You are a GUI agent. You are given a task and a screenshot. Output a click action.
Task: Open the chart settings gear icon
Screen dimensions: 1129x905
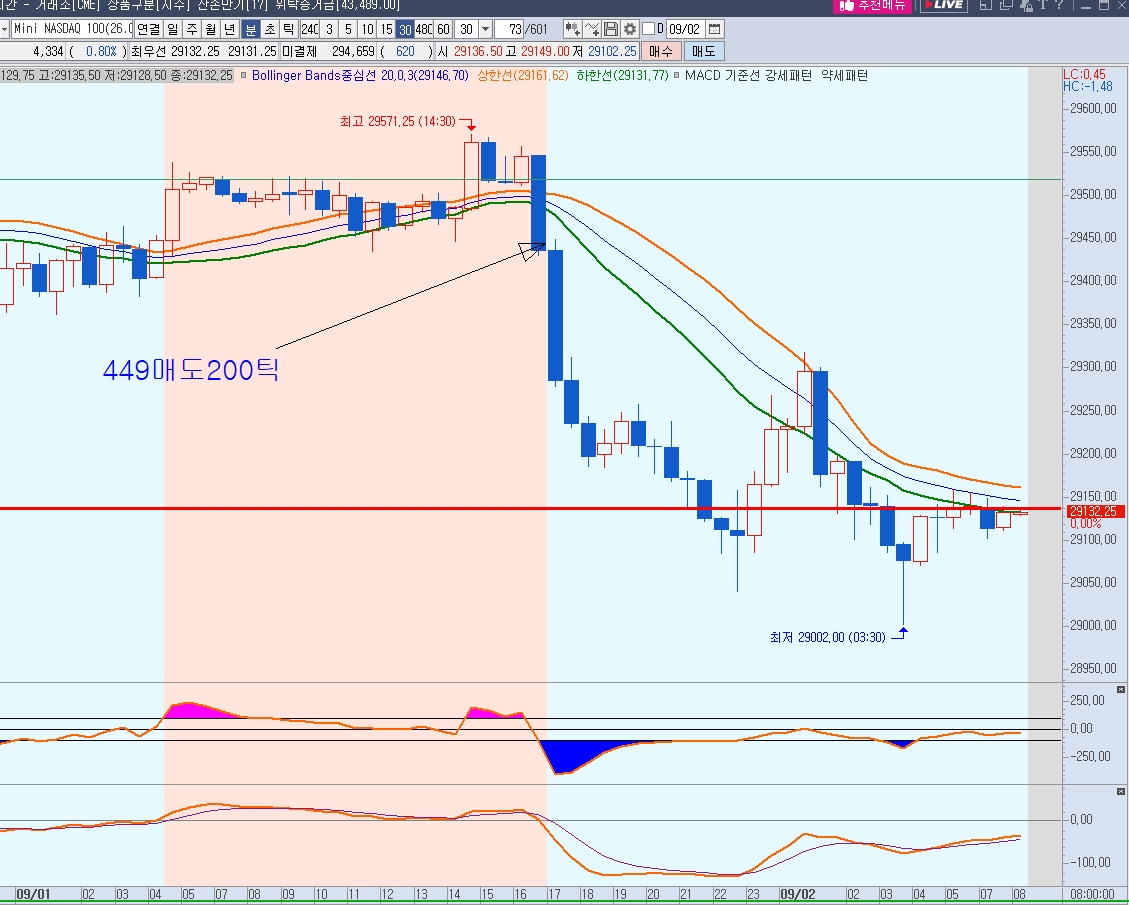[x=630, y=29]
